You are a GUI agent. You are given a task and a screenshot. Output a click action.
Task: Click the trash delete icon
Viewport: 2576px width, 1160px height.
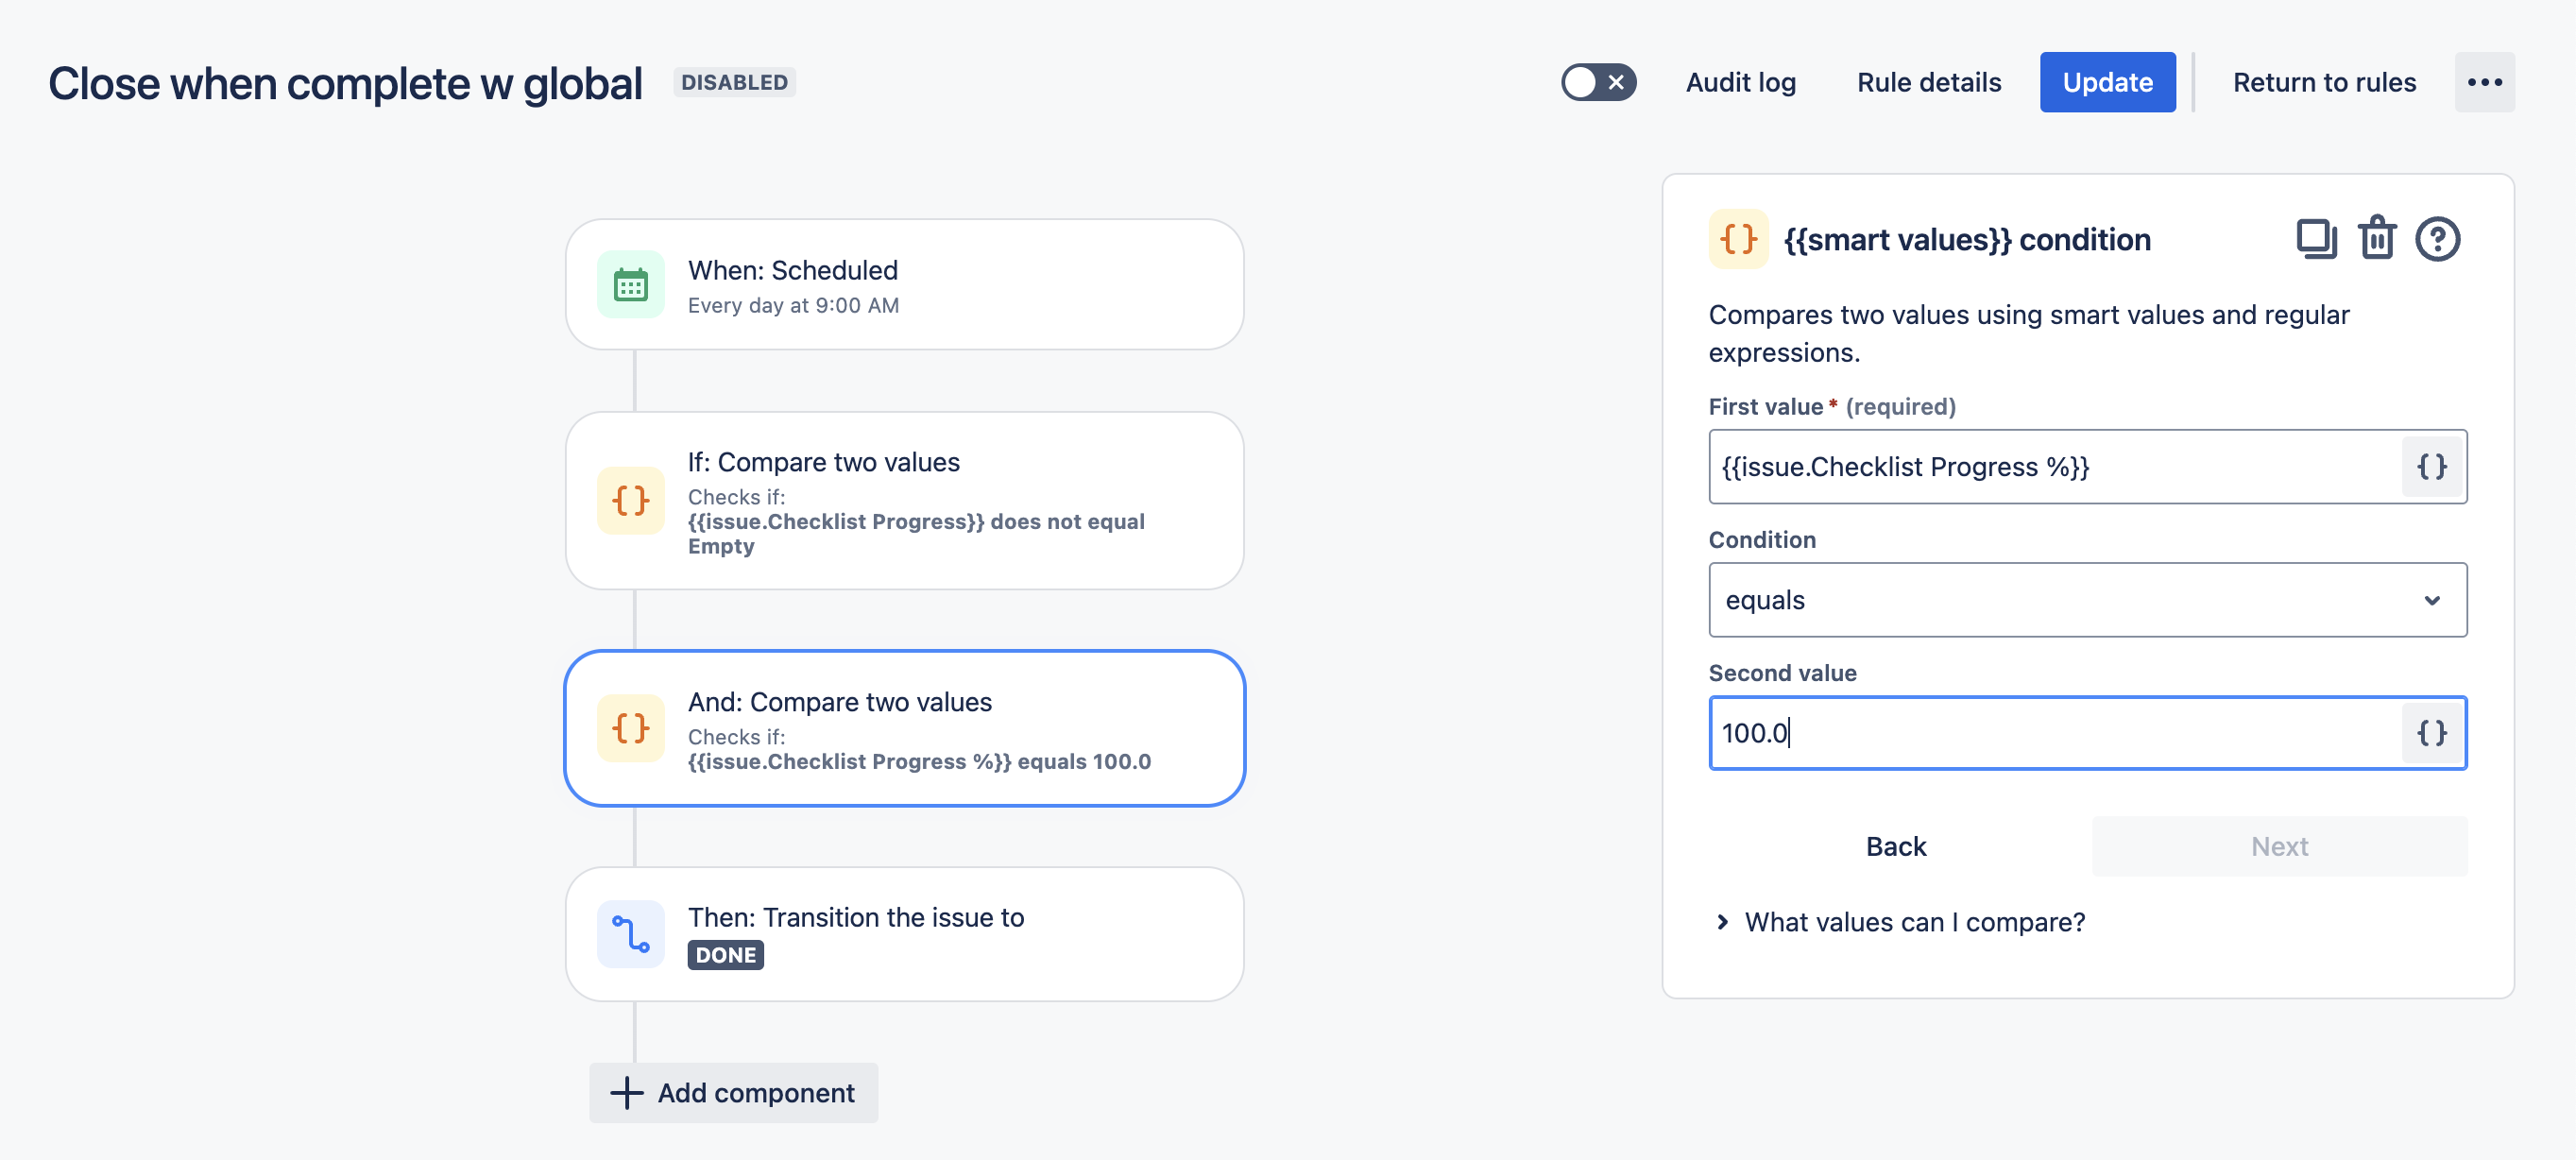pos(2377,239)
